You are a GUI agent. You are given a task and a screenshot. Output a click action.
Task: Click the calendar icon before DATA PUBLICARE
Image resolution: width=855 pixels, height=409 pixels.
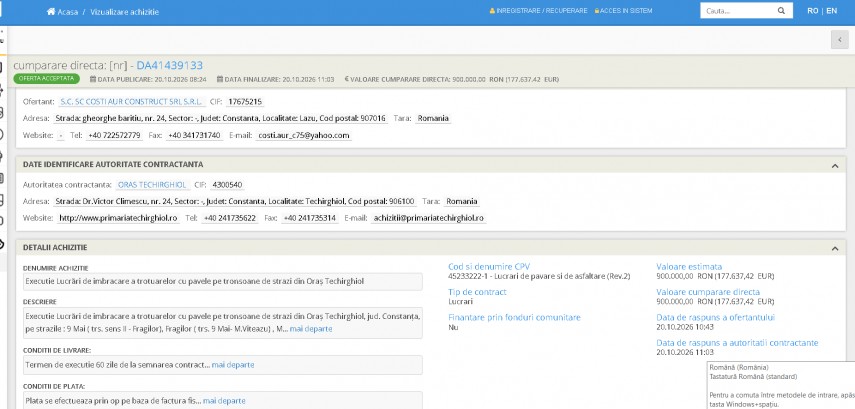tap(93, 79)
